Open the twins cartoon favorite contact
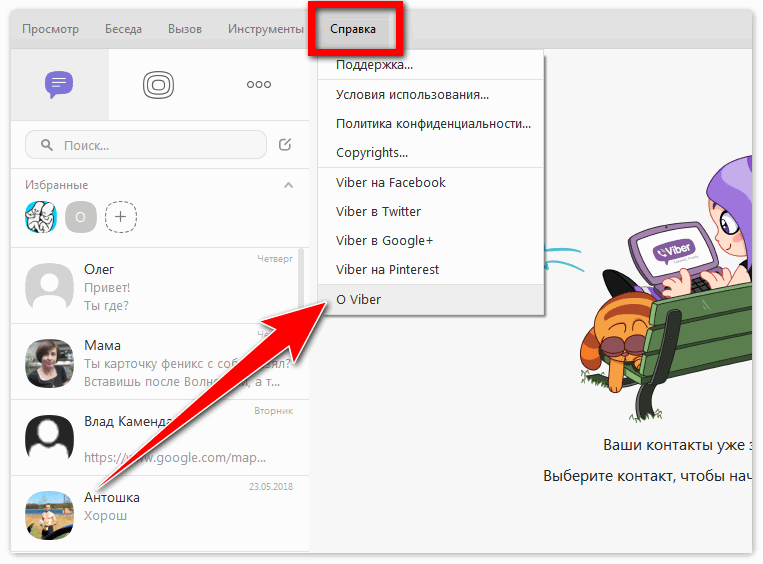The image size is (763, 564). pyautogui.click(x=41, y=217)
